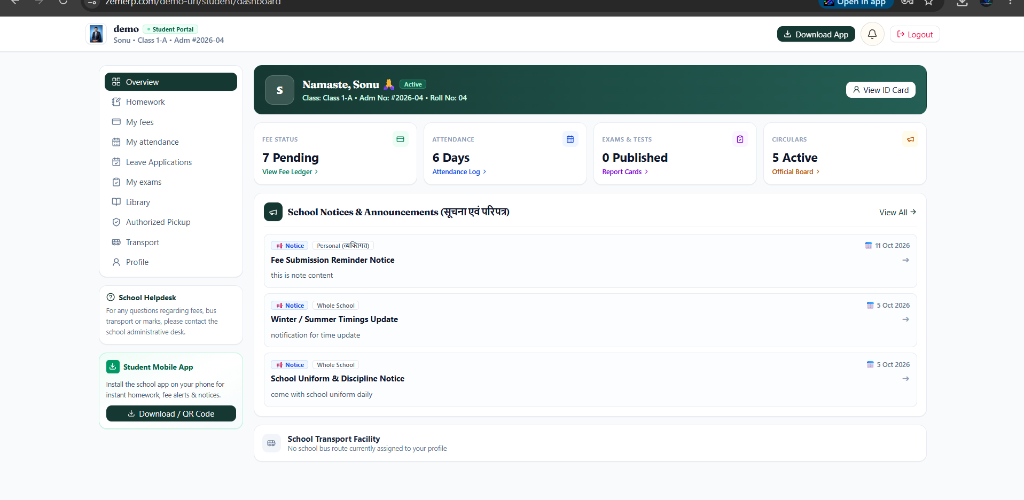Open Library from sidebar
This screenshot has width=1024, height=500.
[171, 202]
